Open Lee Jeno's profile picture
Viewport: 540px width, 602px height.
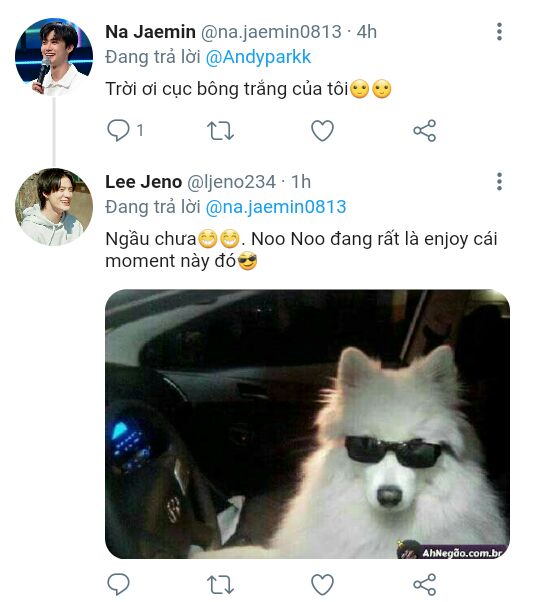pos(54,207)
